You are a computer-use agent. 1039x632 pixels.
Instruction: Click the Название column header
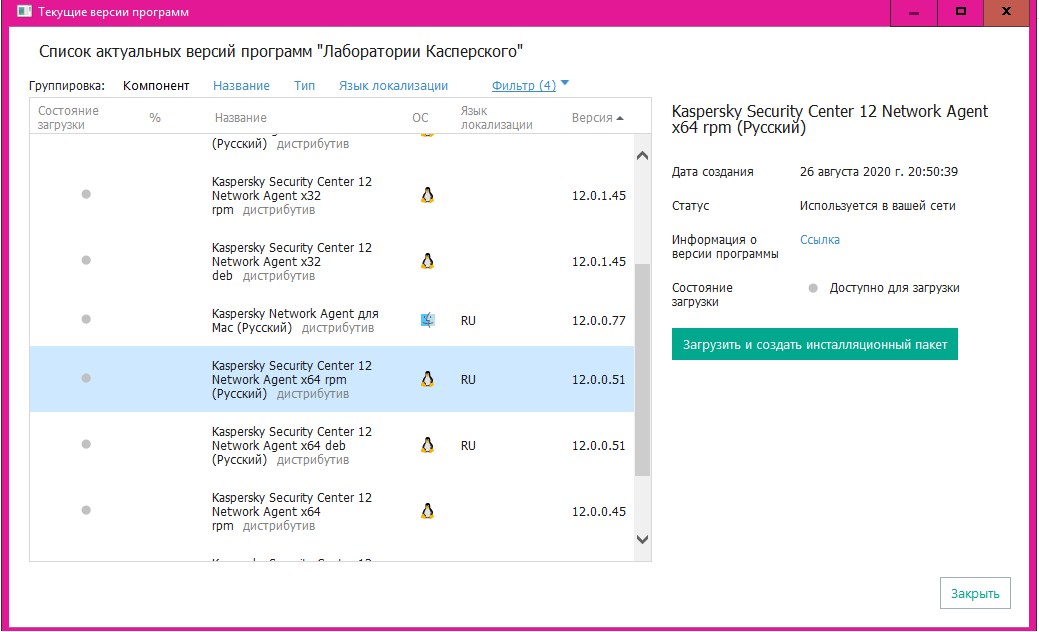click(241, 118)
